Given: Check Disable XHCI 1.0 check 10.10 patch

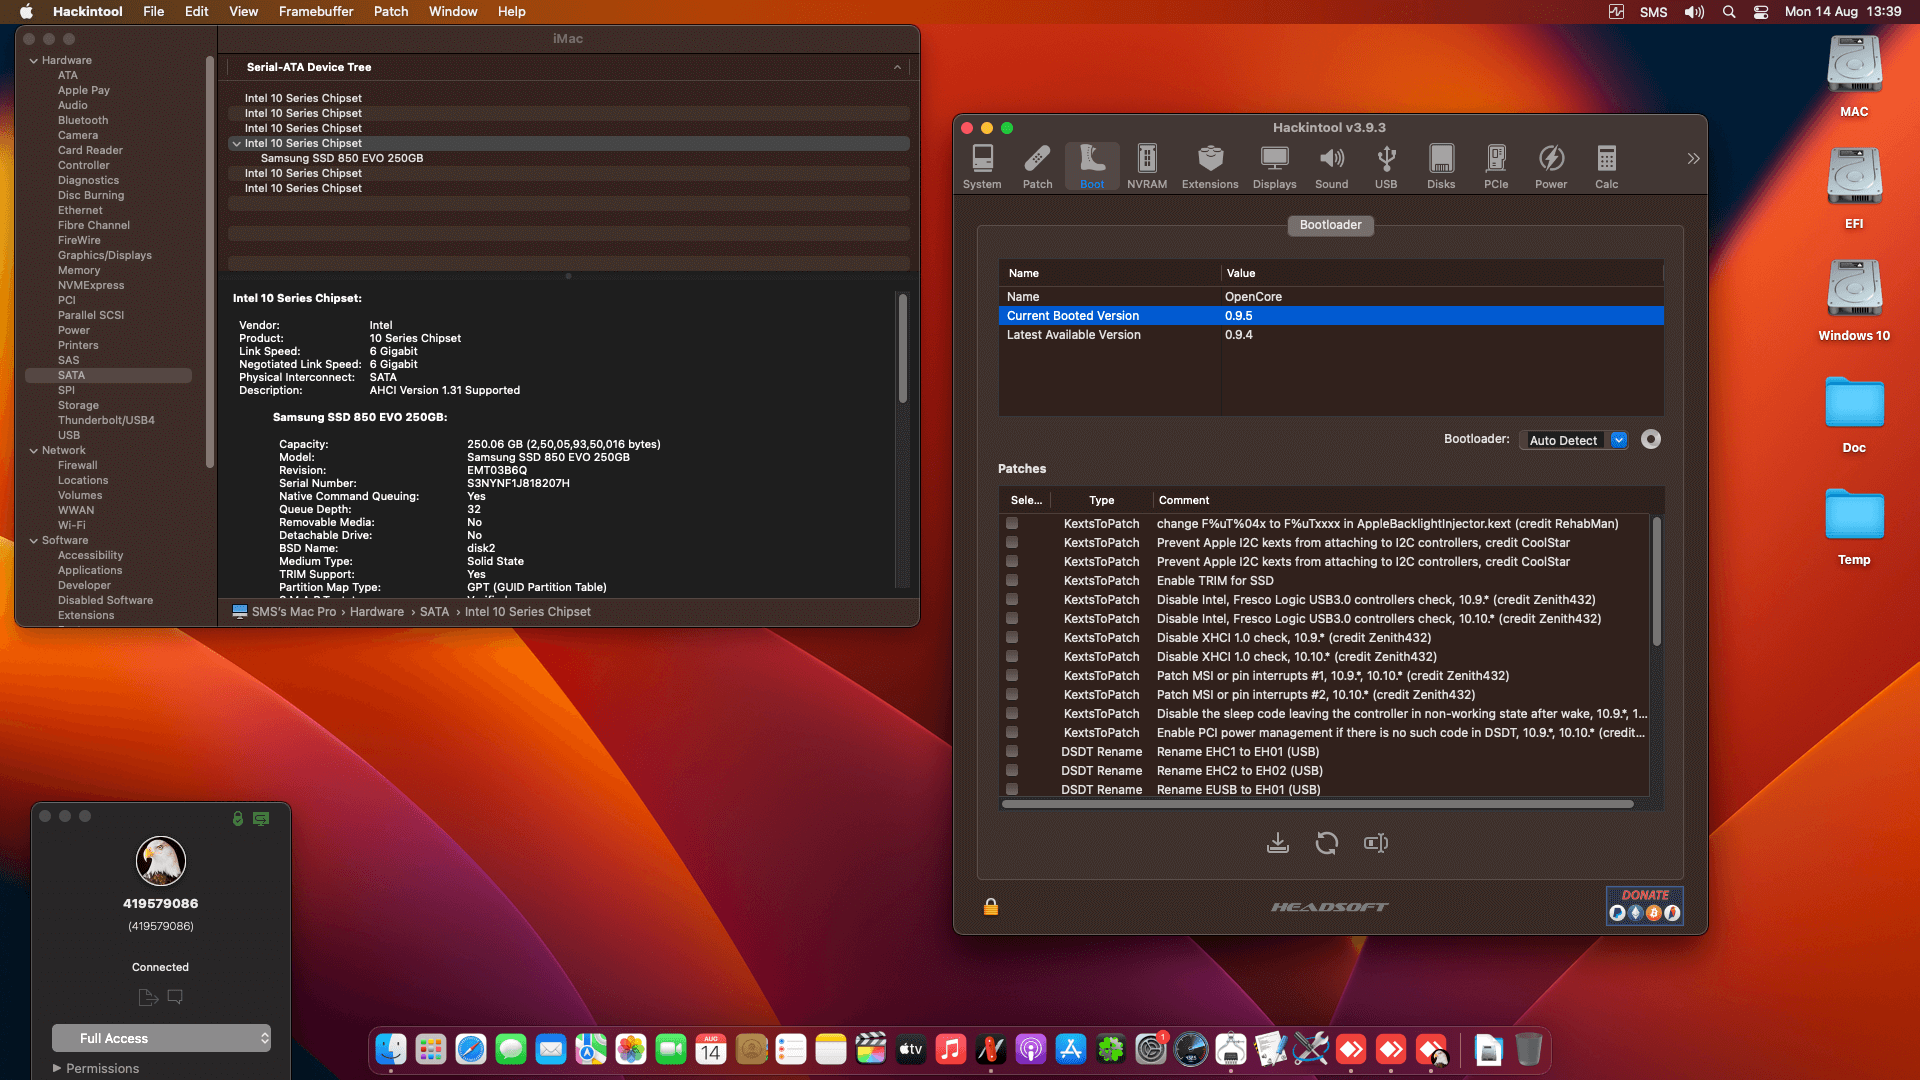Looking at the screenshot, I should point(1012,656).
